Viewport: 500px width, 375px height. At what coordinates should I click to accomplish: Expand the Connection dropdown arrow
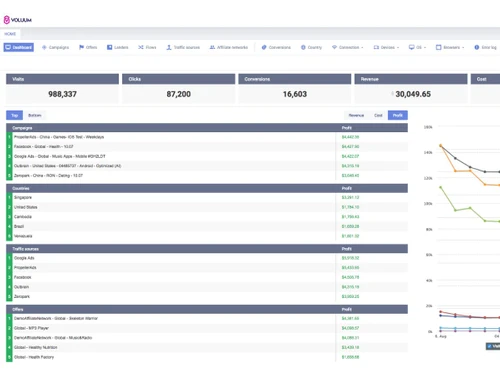(x=362, y=48)
